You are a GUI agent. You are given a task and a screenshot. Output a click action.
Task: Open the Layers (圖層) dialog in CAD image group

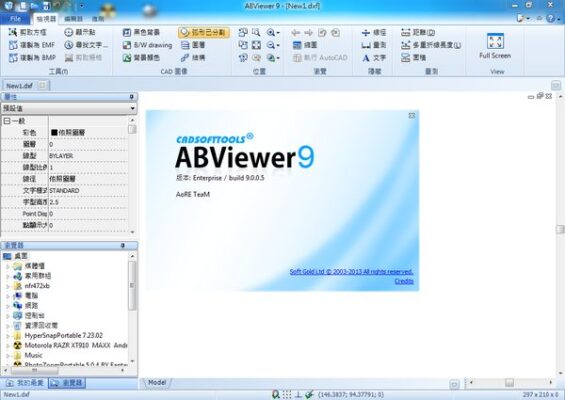pos(193,45)
